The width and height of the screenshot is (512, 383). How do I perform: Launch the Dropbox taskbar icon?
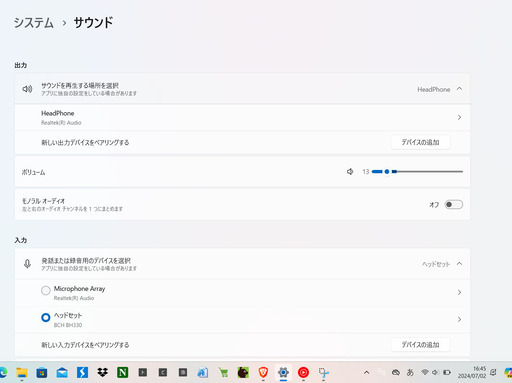(102, 372)
